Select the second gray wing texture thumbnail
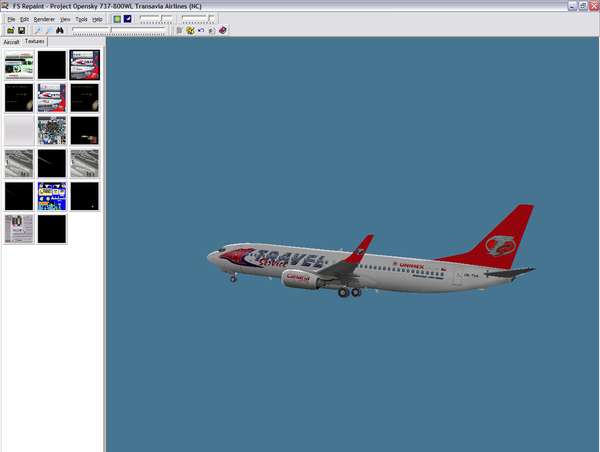Viewport: 600px width, 452px height. tap(85, 163)
